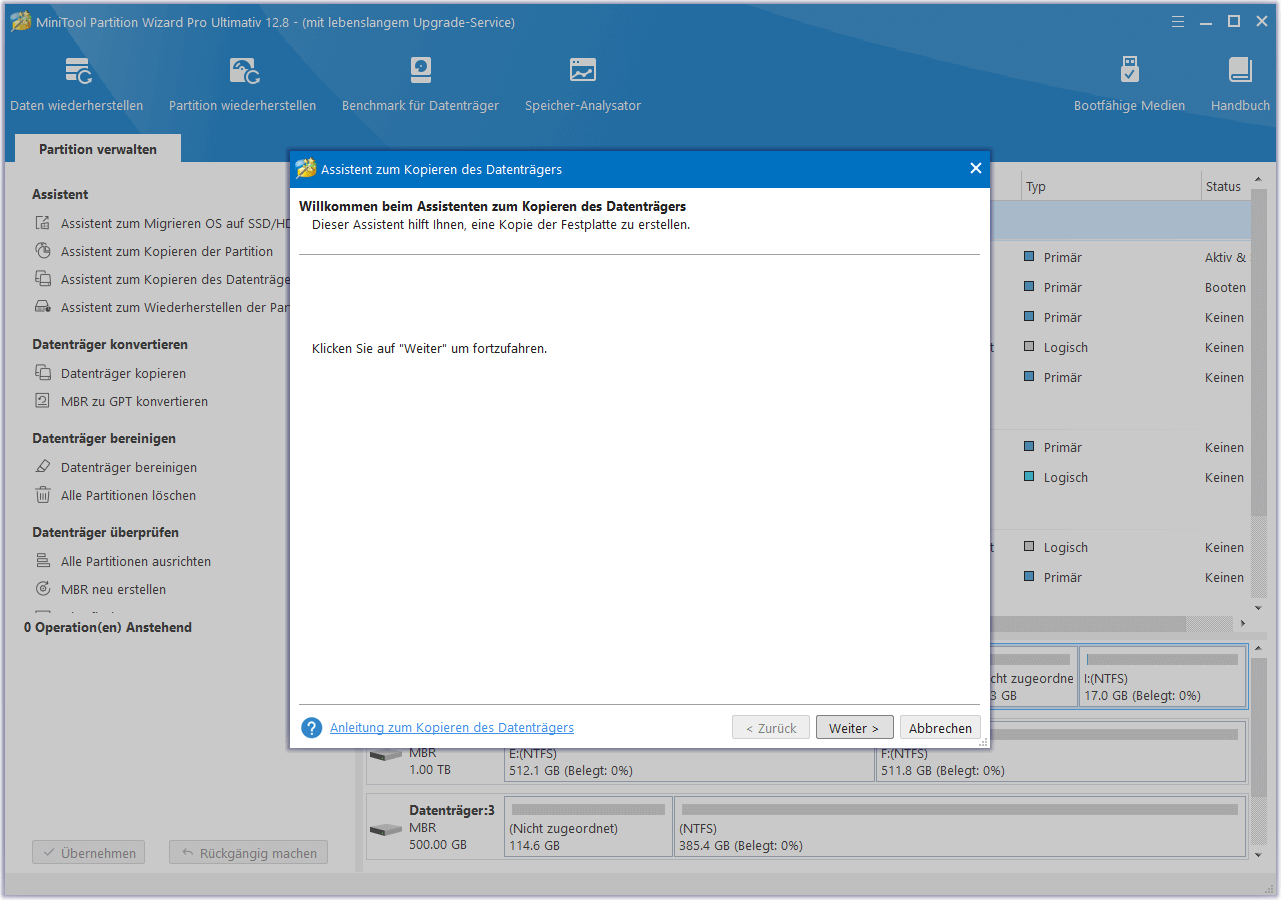
Task: Open Bootfähige Medien creator
Action: pos(1129,84)
